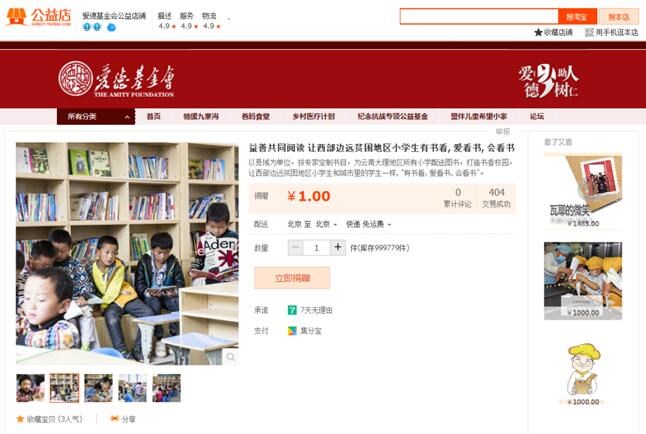Select the second bookshelf thumbnail image
Image resolution: width=646 pixels, height=434 pixels.
coord(64,388)
